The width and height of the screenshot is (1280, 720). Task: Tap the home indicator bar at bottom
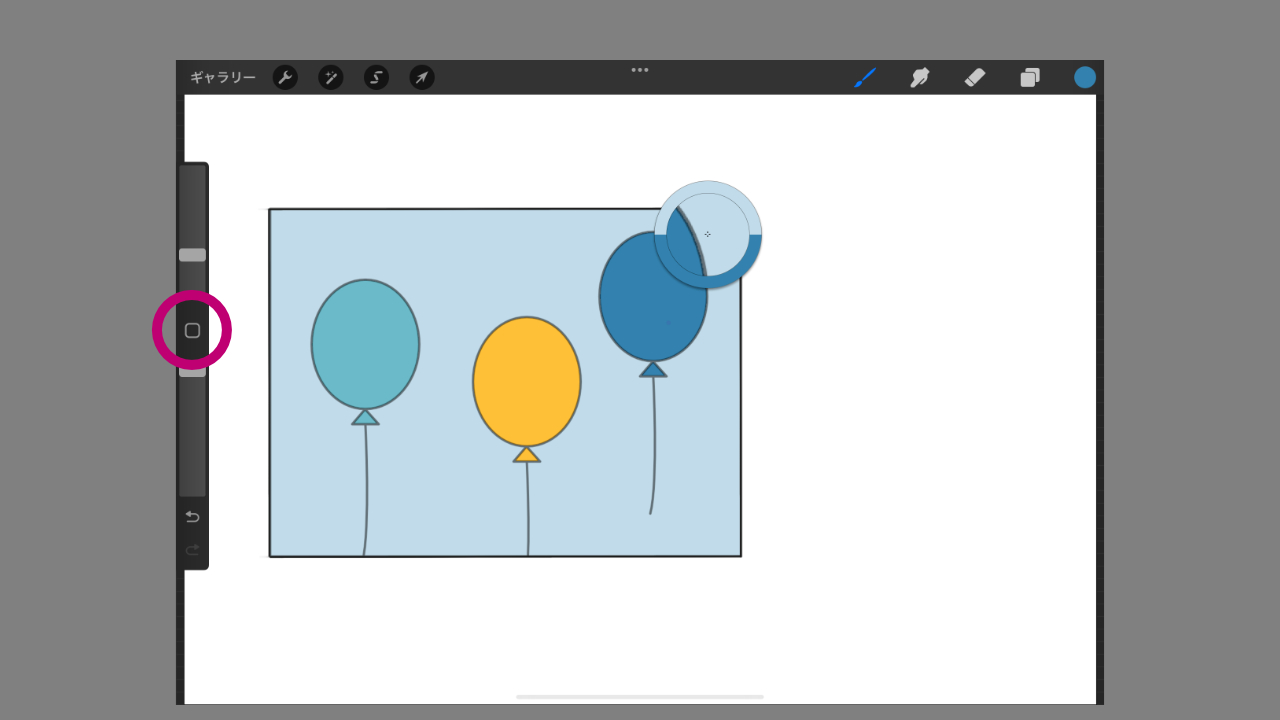640,697
